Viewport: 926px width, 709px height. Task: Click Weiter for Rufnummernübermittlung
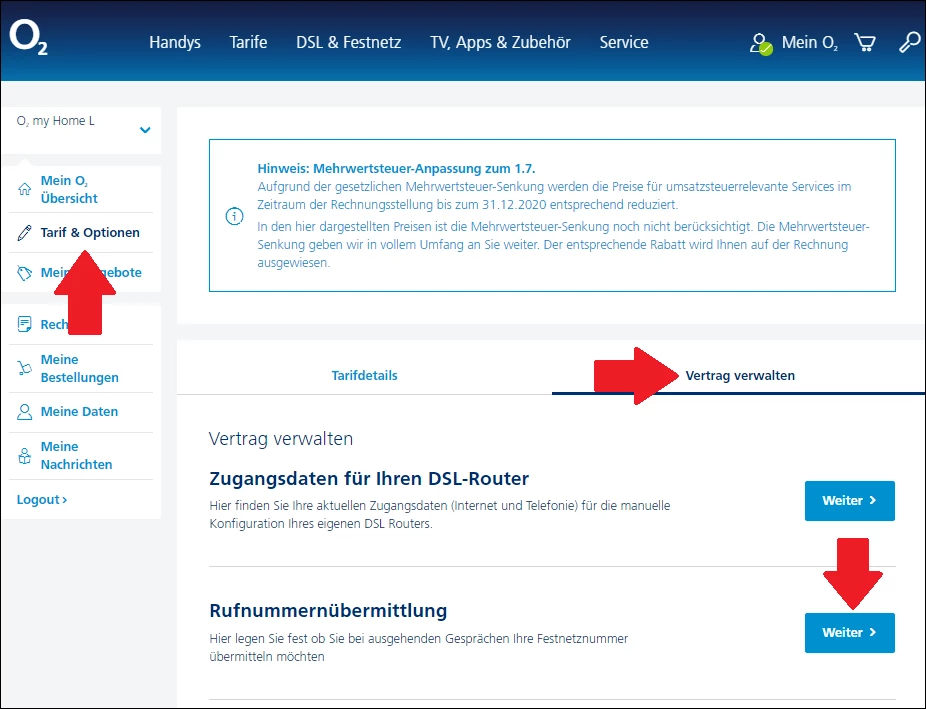849,633
